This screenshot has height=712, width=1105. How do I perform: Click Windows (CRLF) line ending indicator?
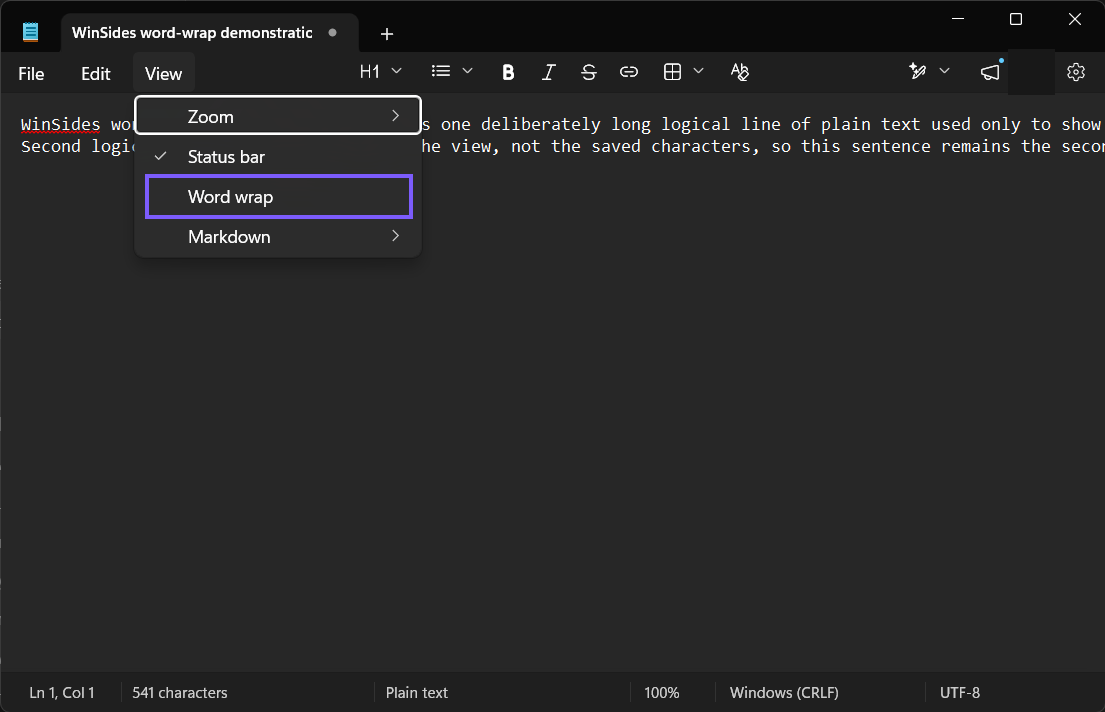[x=784, y=692]
